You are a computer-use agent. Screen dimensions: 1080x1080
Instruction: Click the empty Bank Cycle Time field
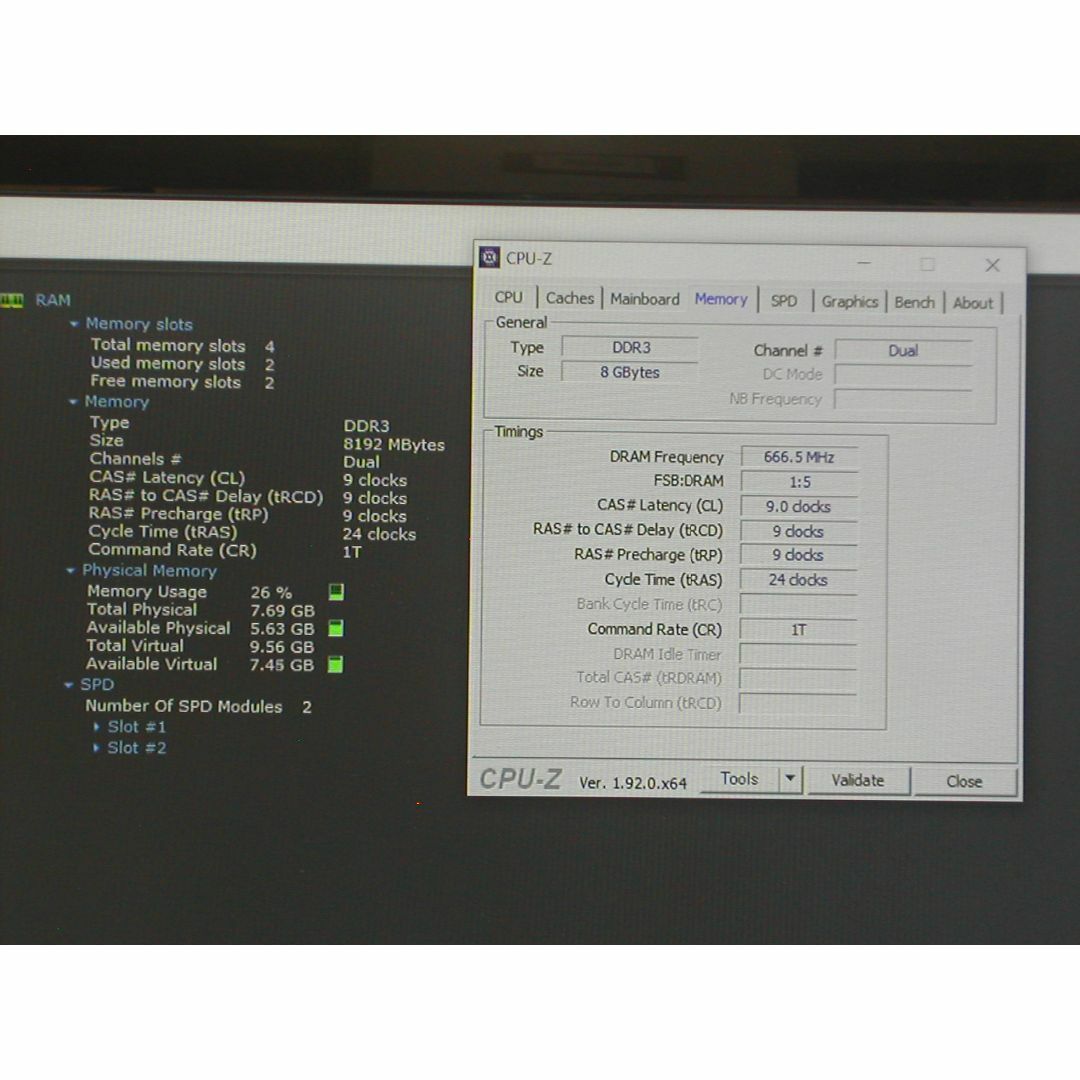click(x=798, y=605)
